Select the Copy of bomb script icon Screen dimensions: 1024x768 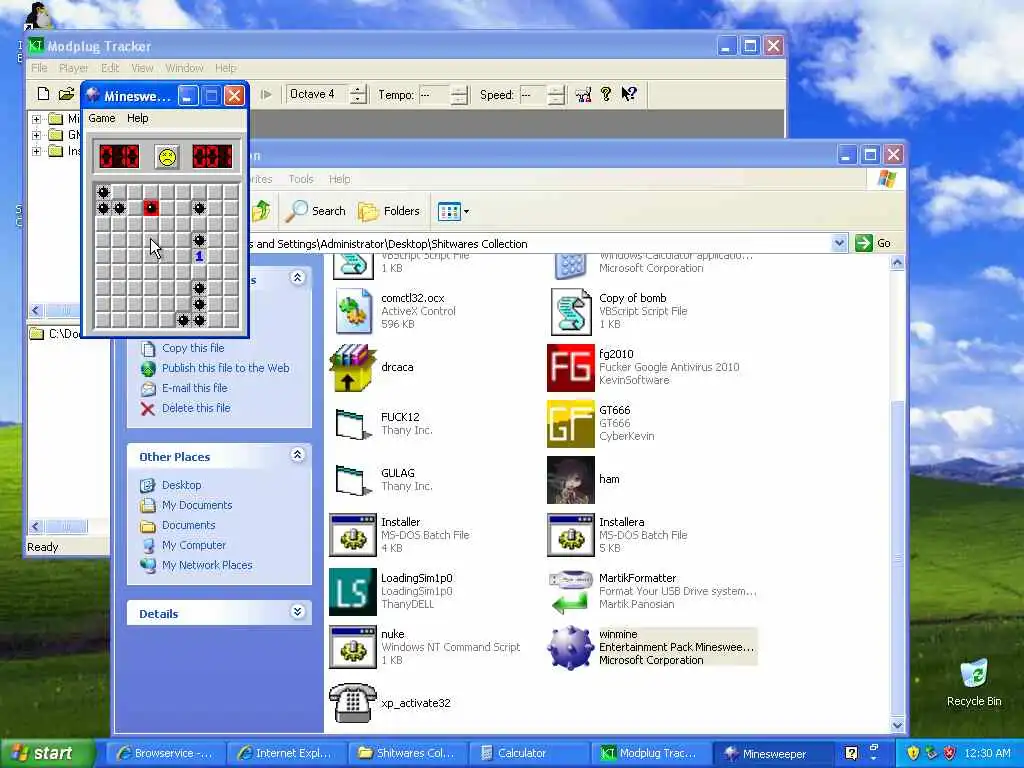point(571,312)
